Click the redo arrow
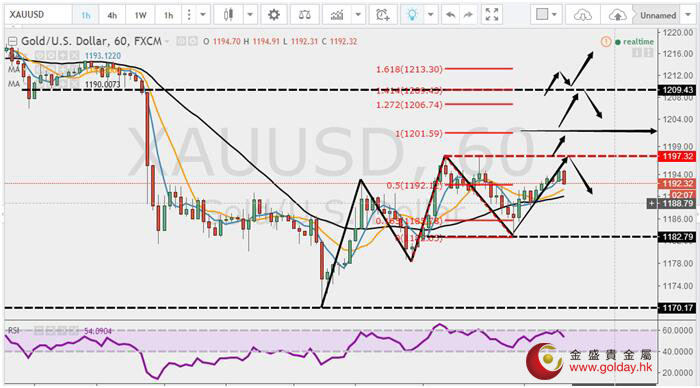The height and width of the screenshot is (388, 700). tap(468, 15)
